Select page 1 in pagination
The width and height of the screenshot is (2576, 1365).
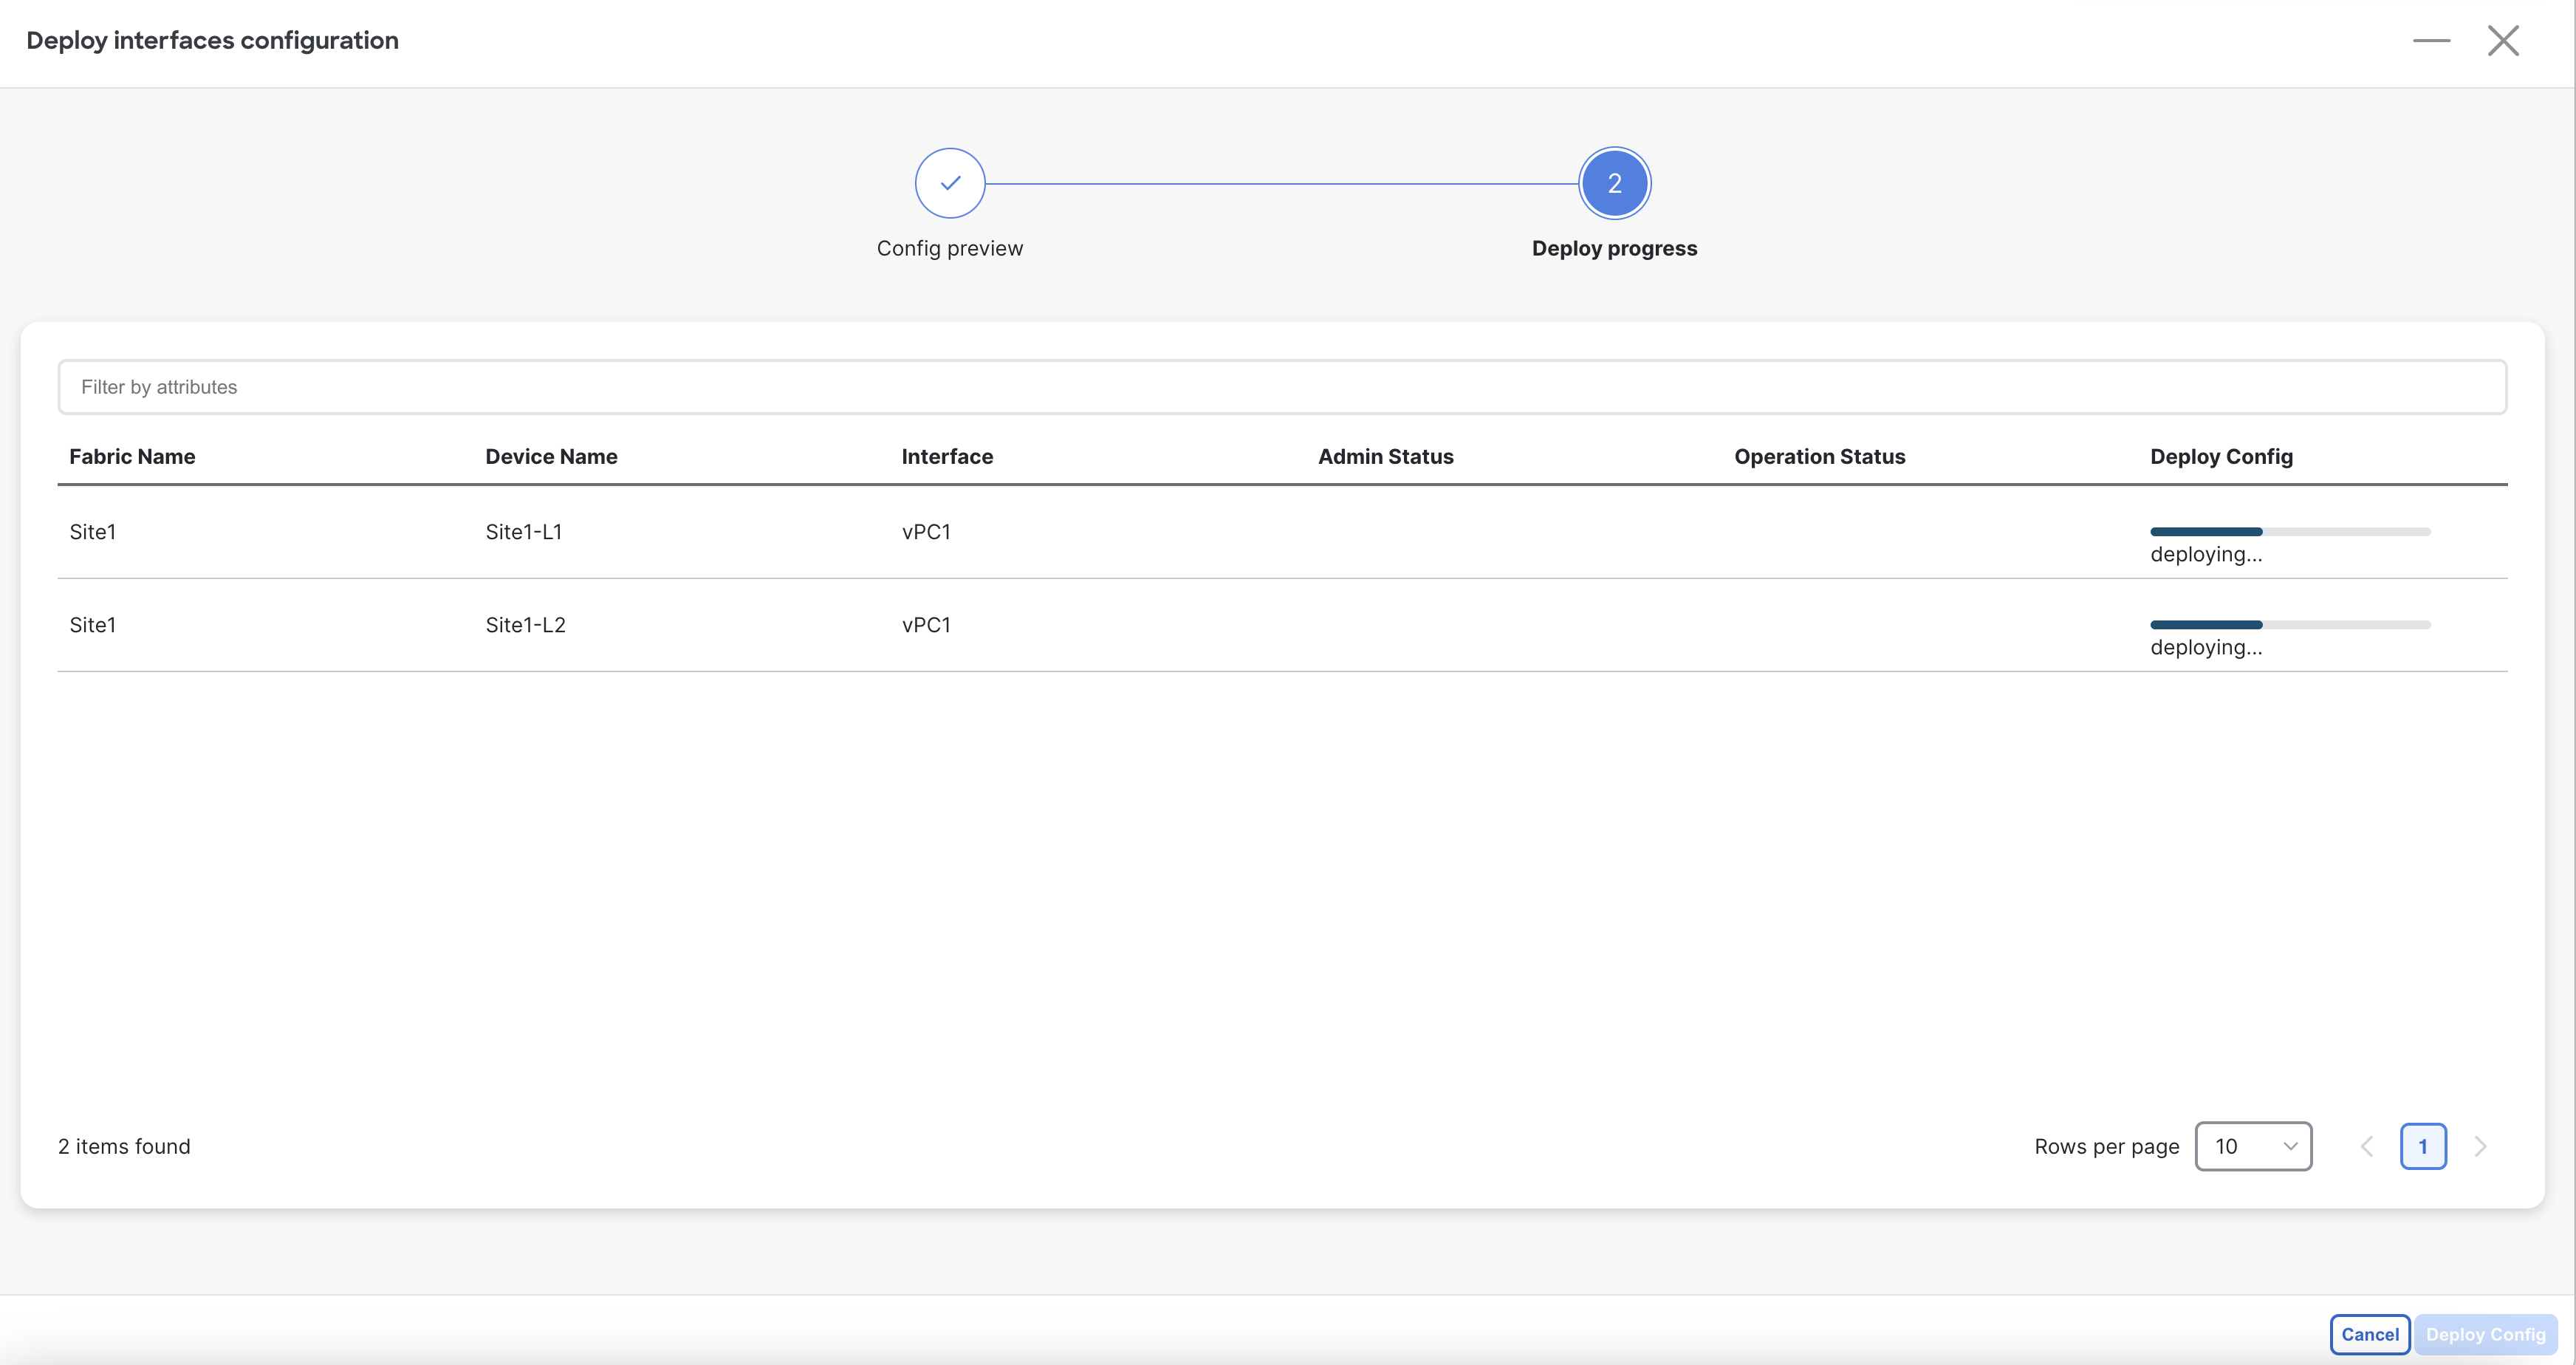point(2423,1146)
